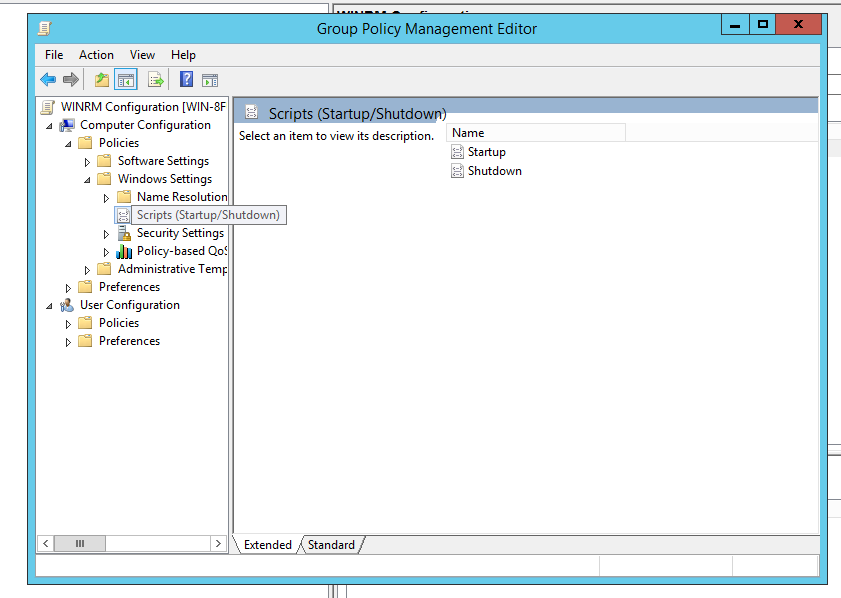Click the Scripts header icon in details pane
The width and height of the screenshot is (841, 598).
(x=252, y=112)
